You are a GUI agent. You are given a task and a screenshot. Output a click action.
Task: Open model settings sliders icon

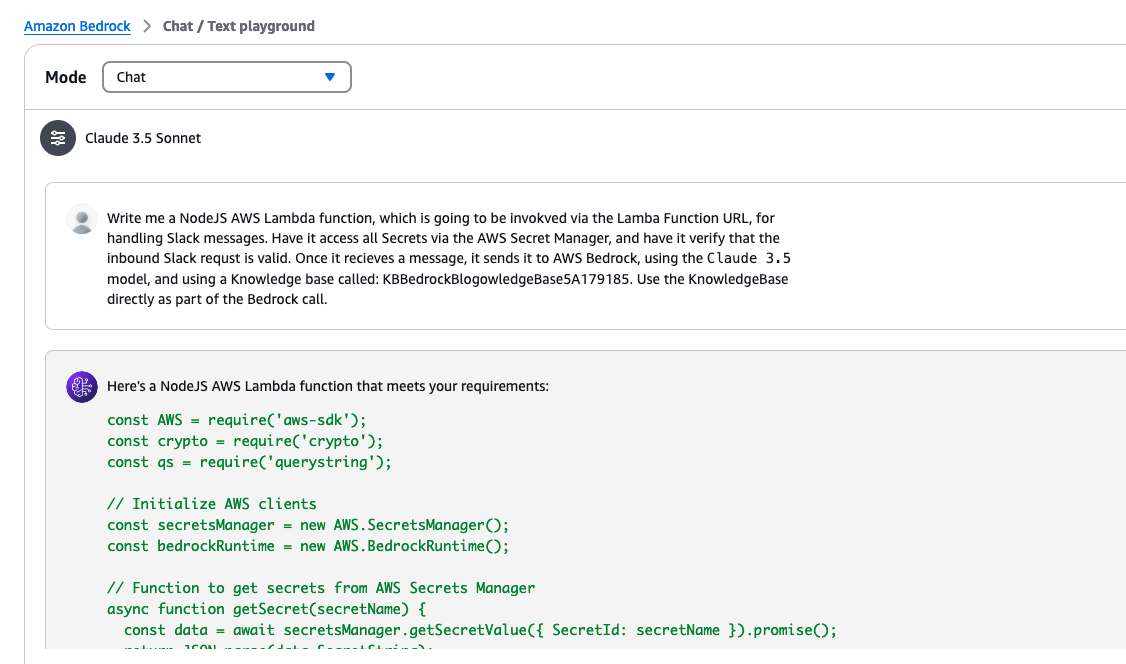coord(58,138)
